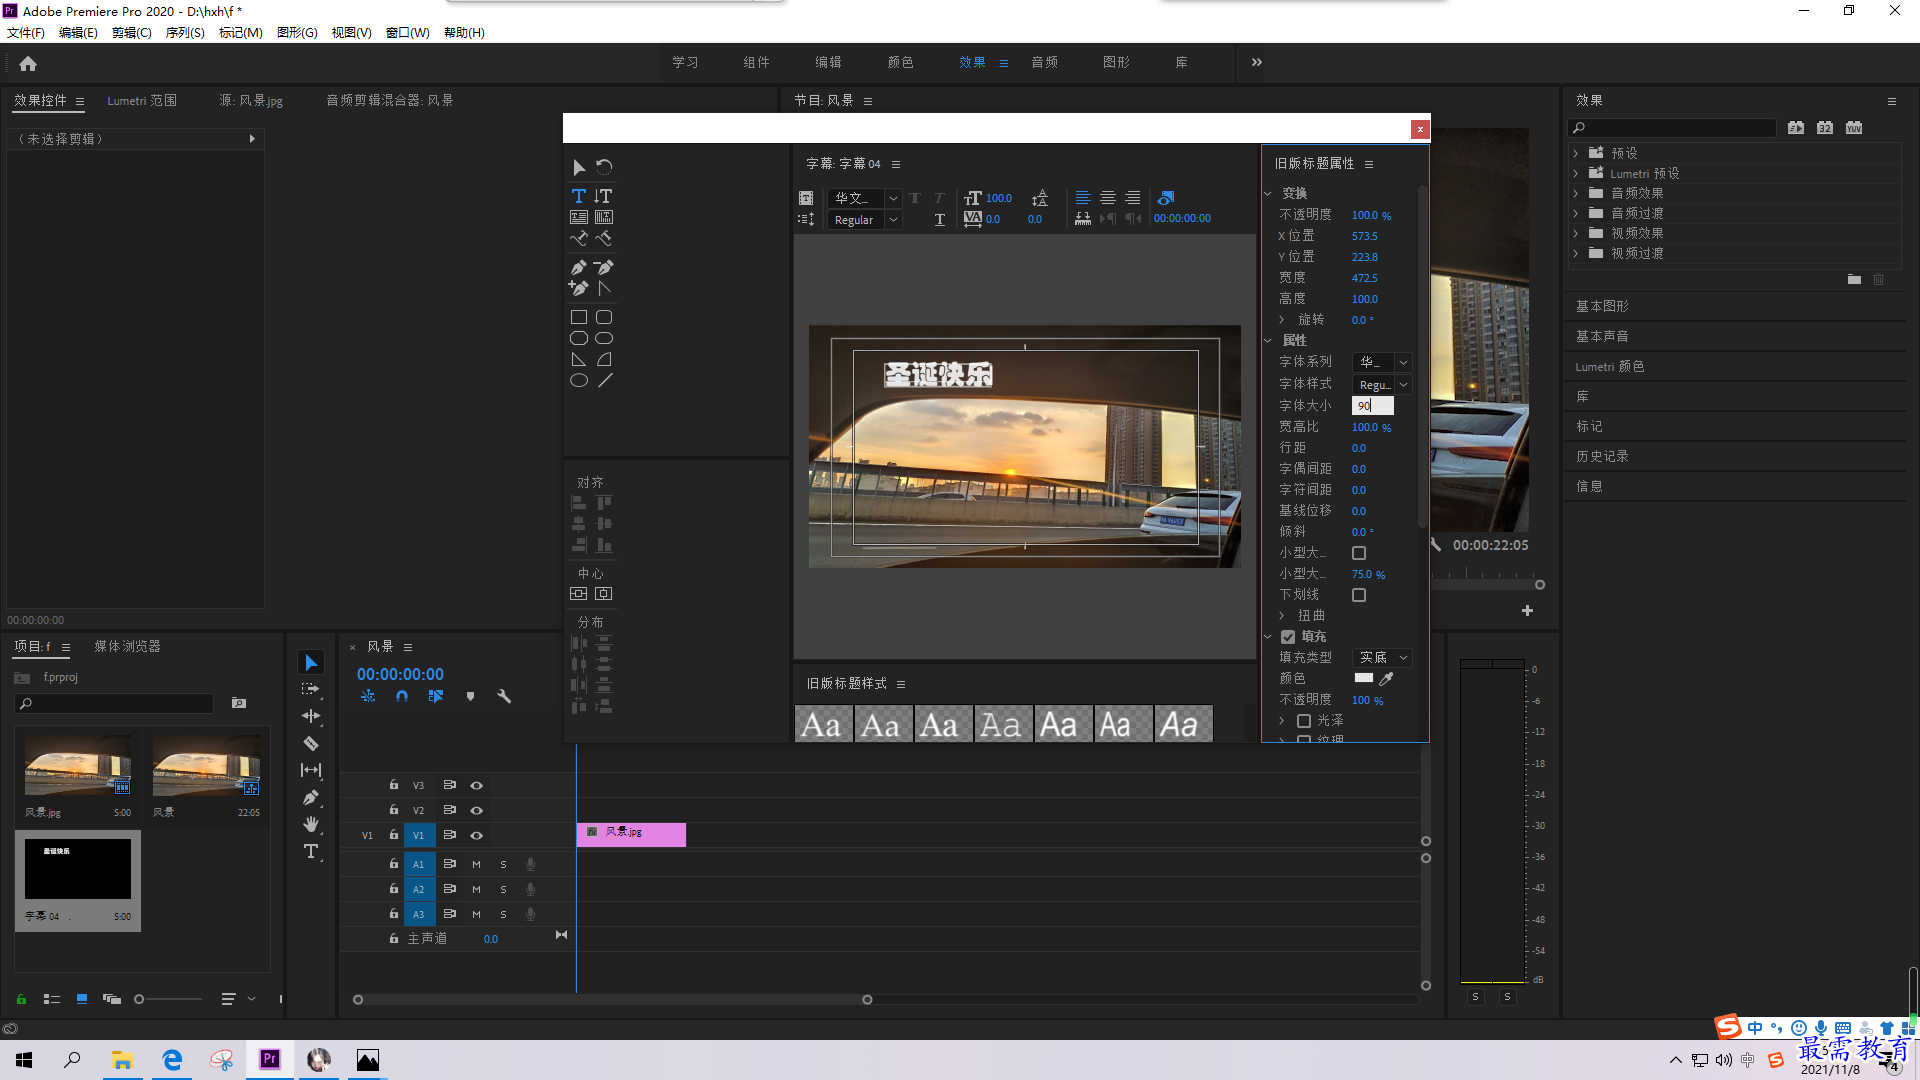The image size is (1920, 1080).
Task: Choose the Wedge triangle tool
Action: (x=578, y=359)
